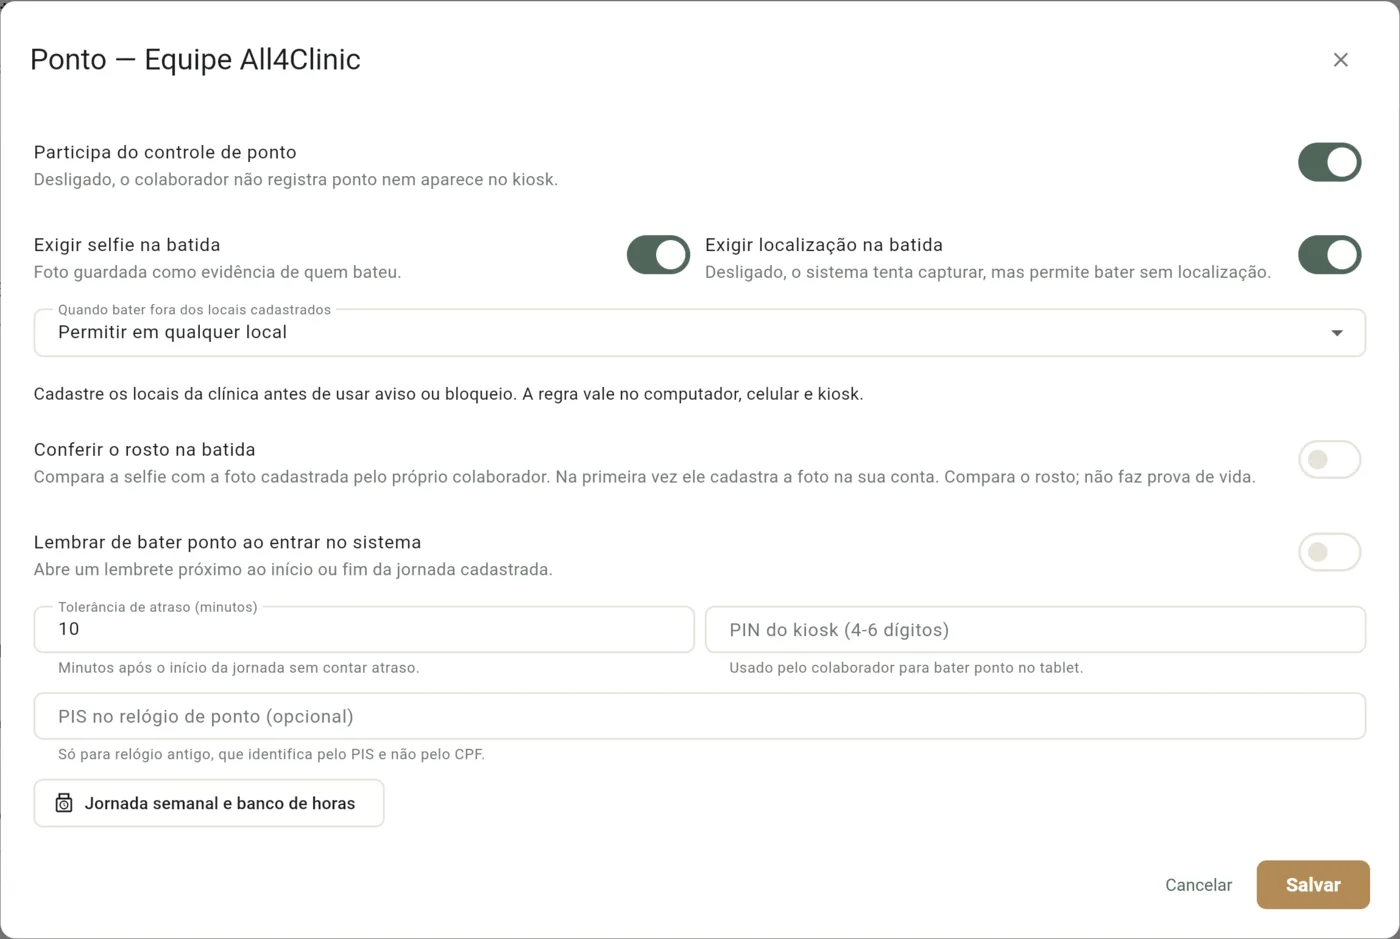
Task: Click the 'PIN do kiosk (4-6 dígitos)' field
Action: coord(1035,630)
